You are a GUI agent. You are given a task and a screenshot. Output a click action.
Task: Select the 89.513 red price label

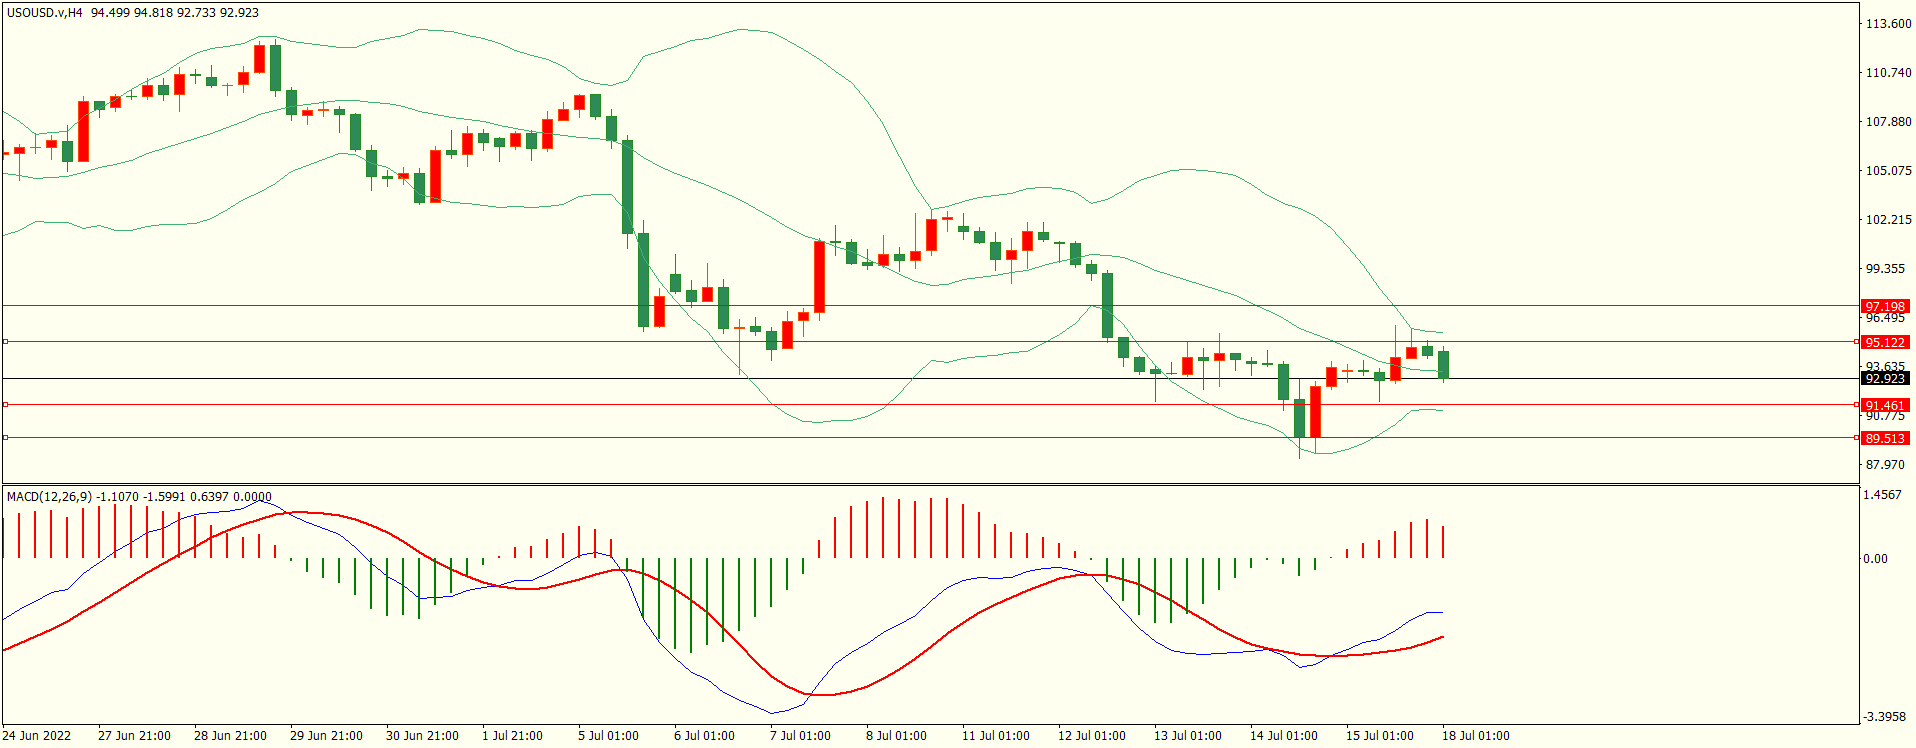point(1884,438)
